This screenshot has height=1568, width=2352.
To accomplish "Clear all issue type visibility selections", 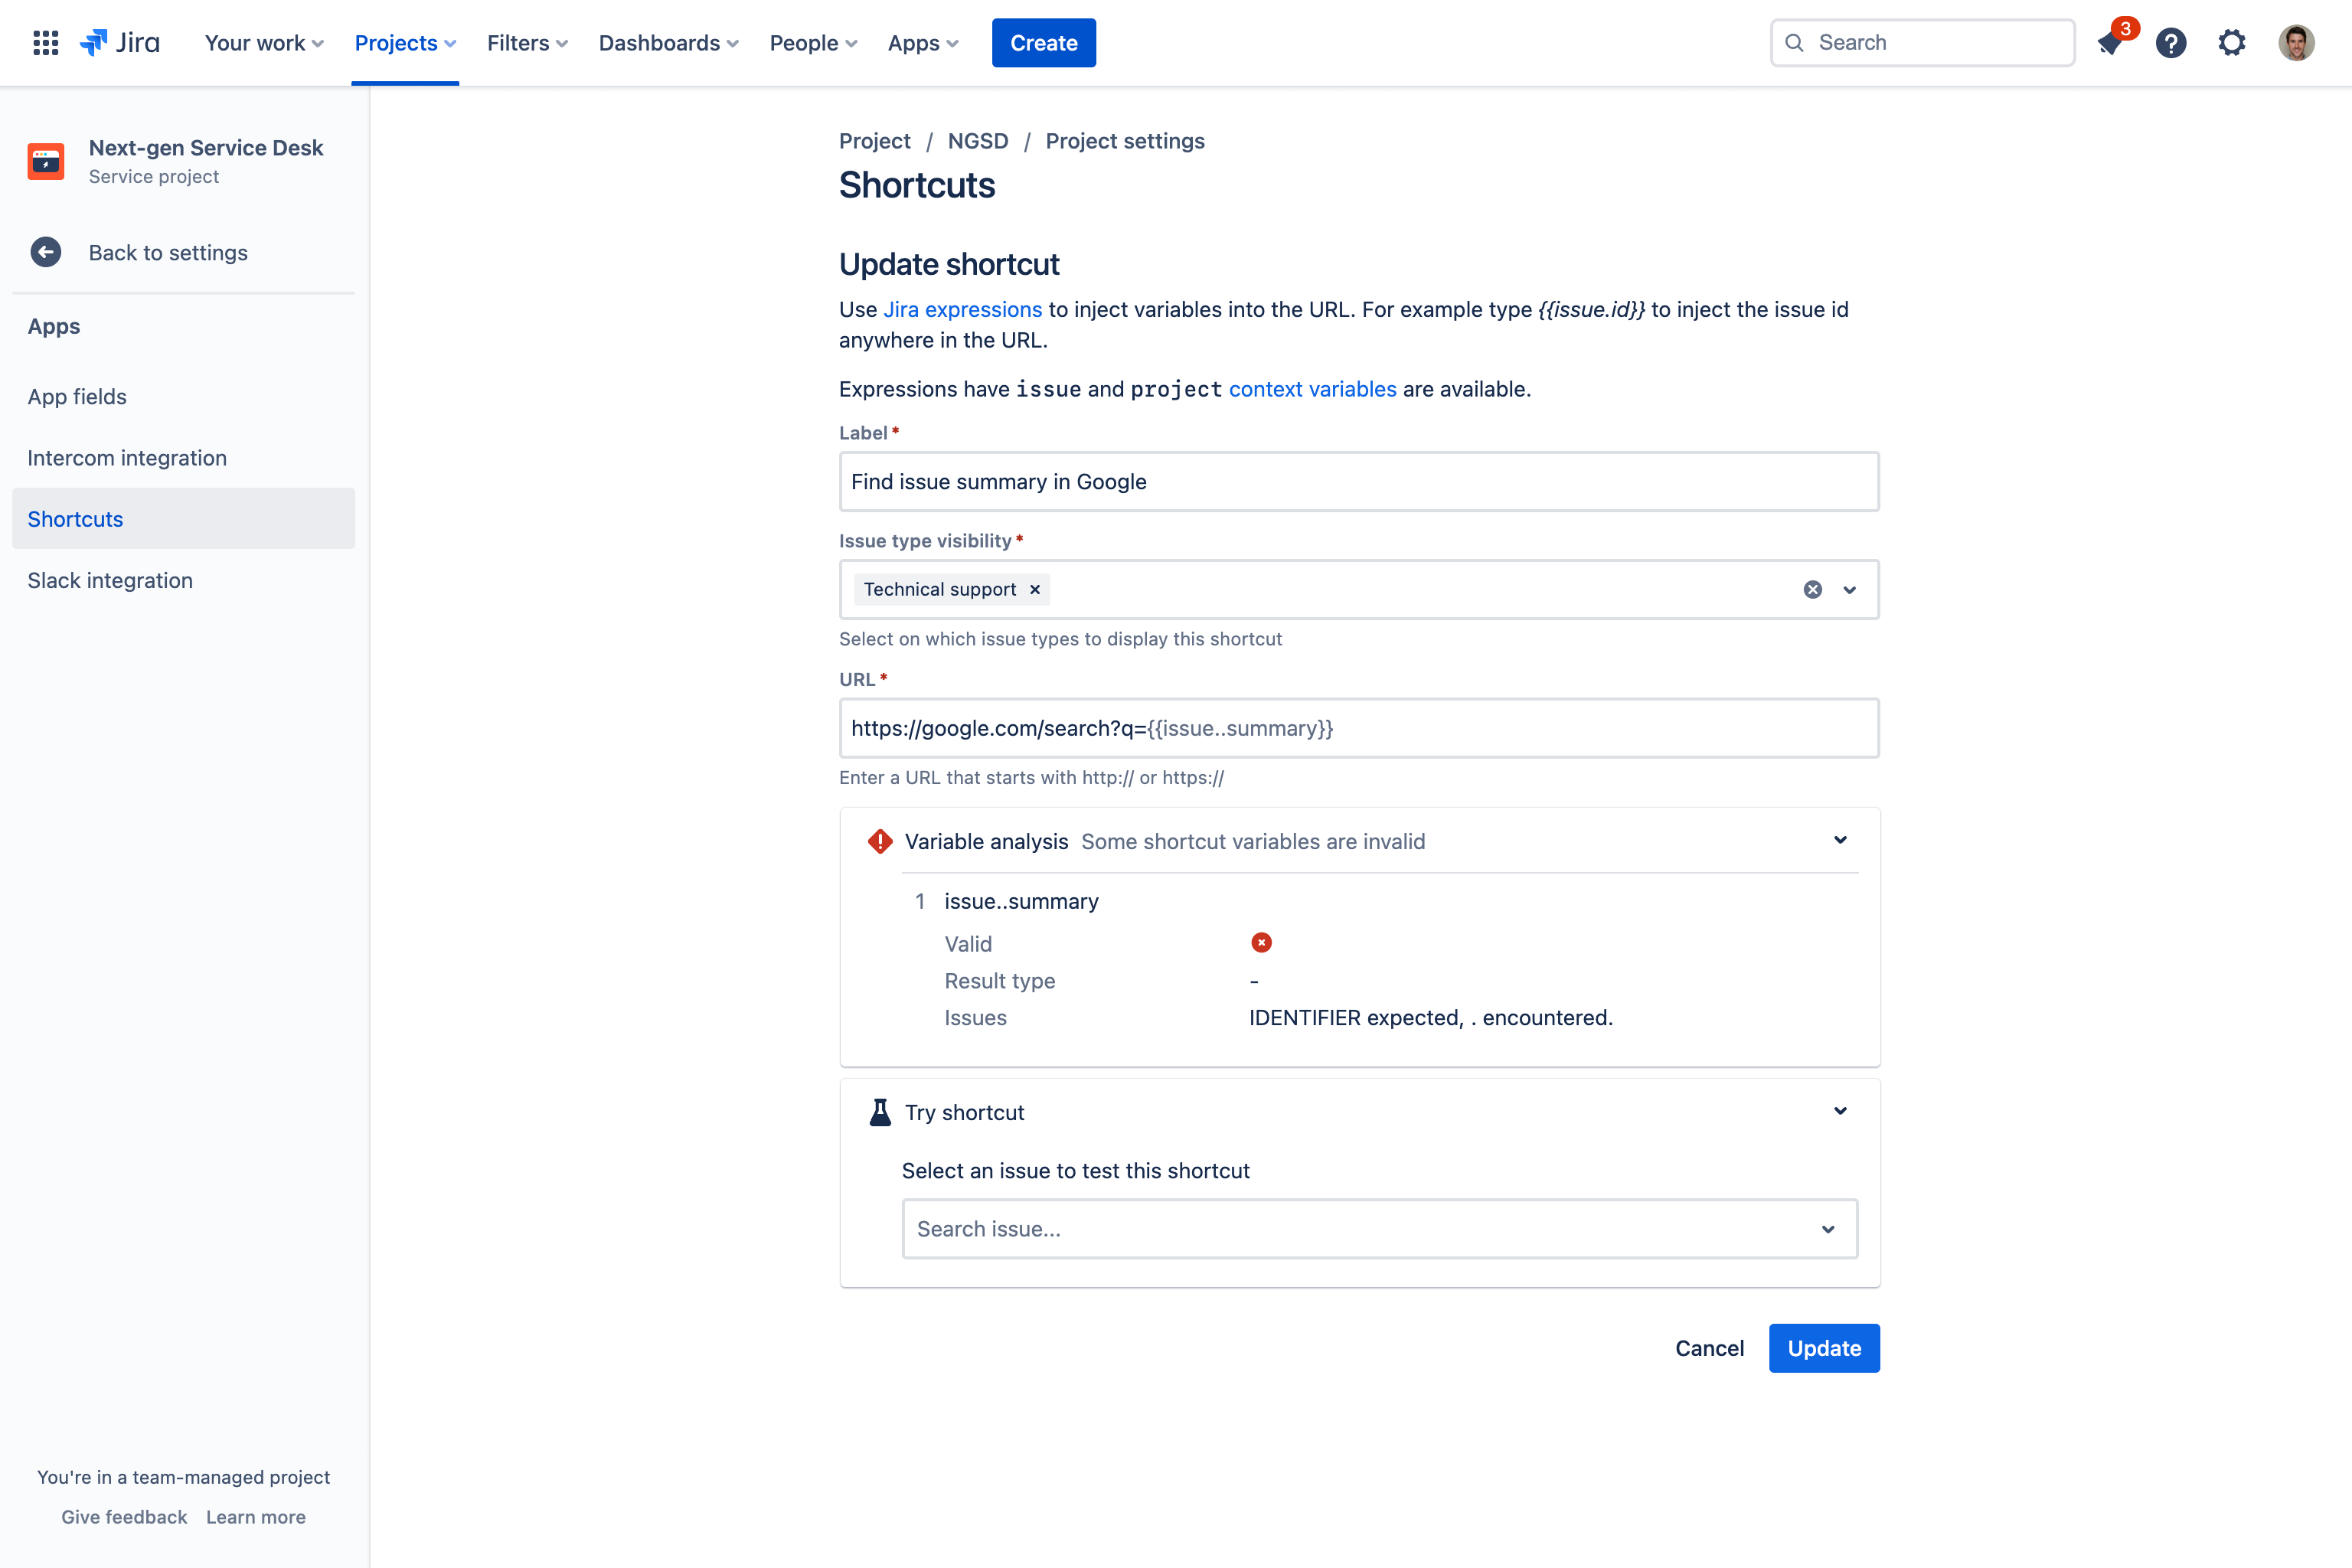I will [1812, 590].
